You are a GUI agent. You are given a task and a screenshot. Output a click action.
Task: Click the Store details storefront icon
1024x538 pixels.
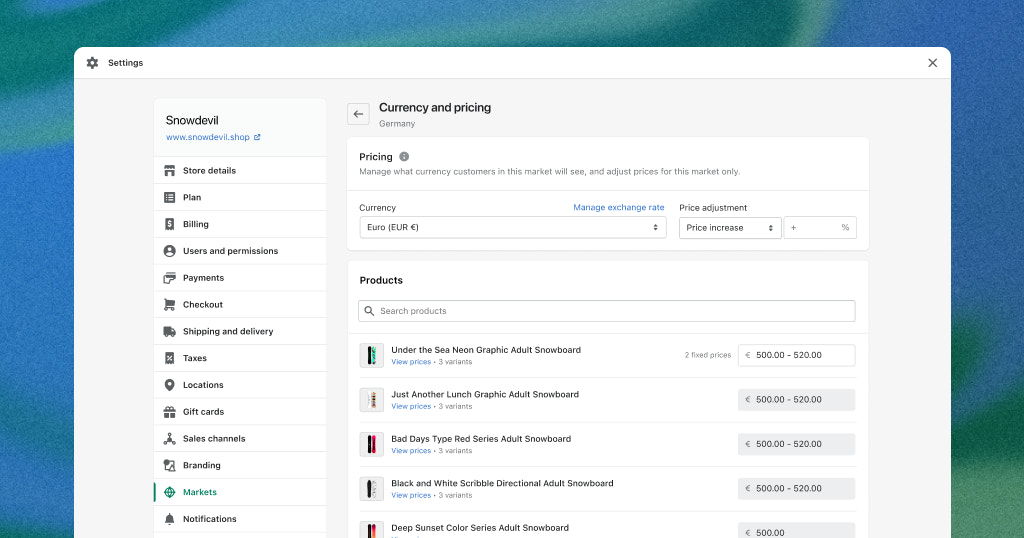(x=170, y=171)
